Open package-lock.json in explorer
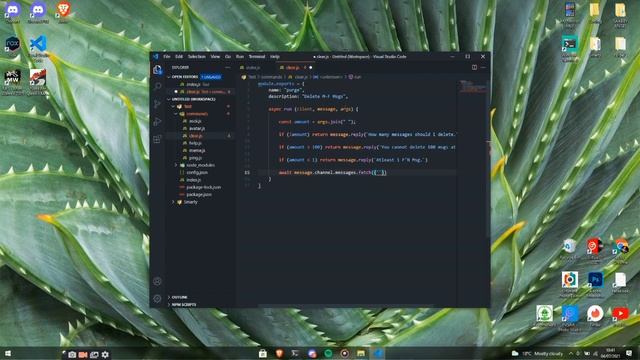The height and width of the screenshot is (360, 640). point(203,187)
